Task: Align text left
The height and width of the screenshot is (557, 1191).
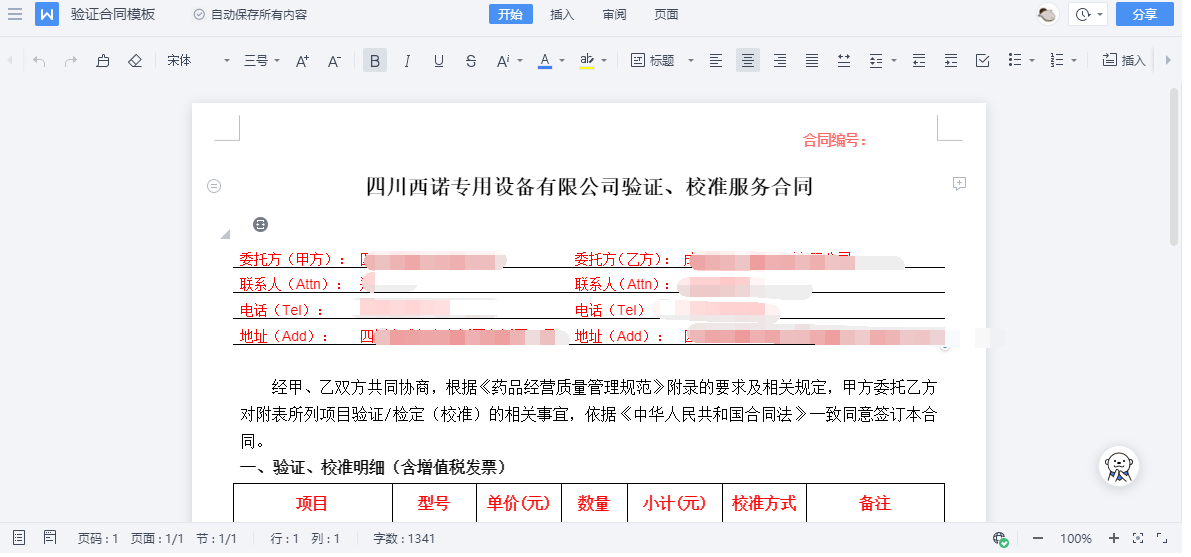Action: 716,61
